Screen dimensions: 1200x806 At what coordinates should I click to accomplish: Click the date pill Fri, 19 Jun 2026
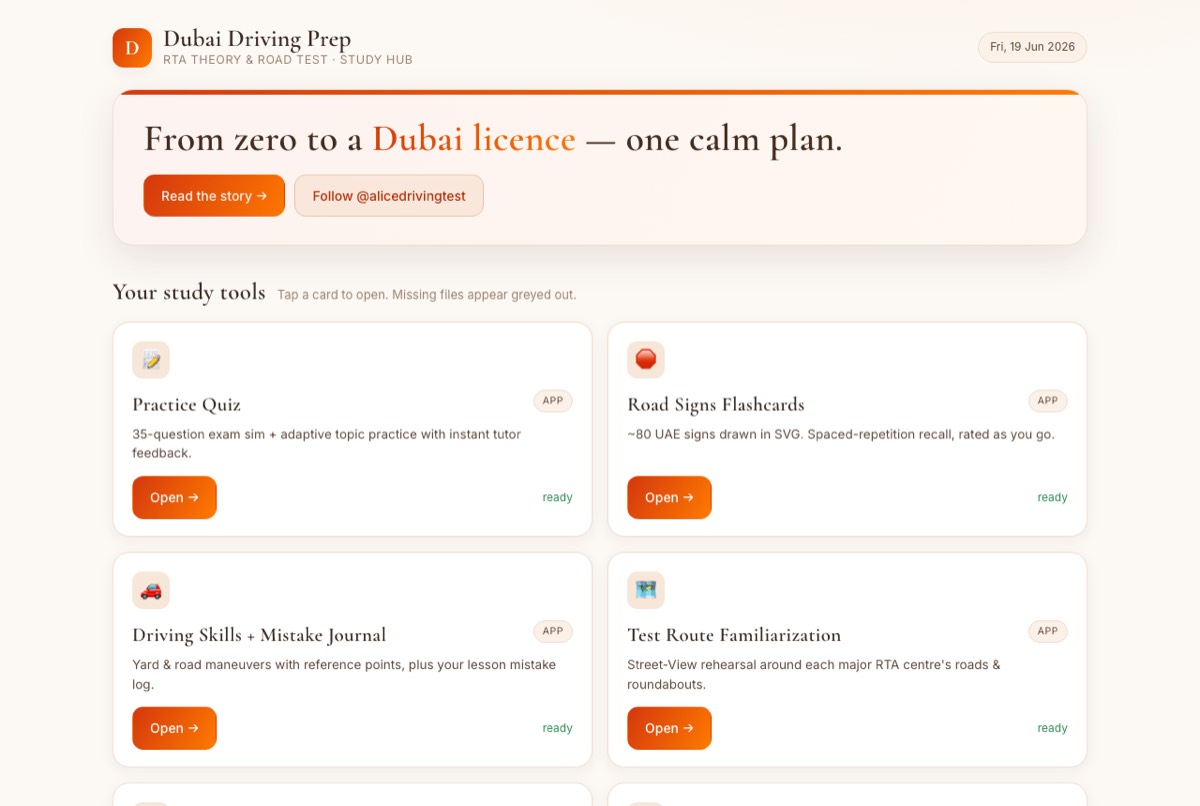tap(1032, 47)
